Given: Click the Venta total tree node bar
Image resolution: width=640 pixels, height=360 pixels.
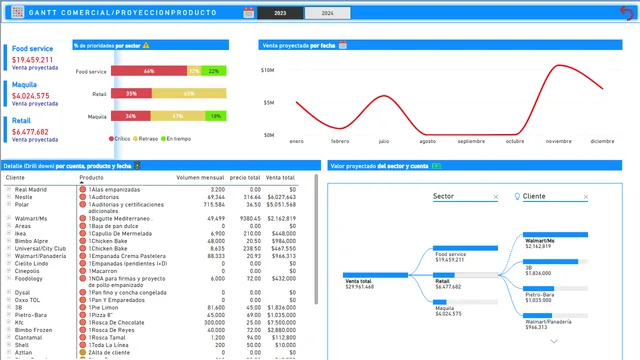Looking at the screenshot, I should tap(375, 275).
